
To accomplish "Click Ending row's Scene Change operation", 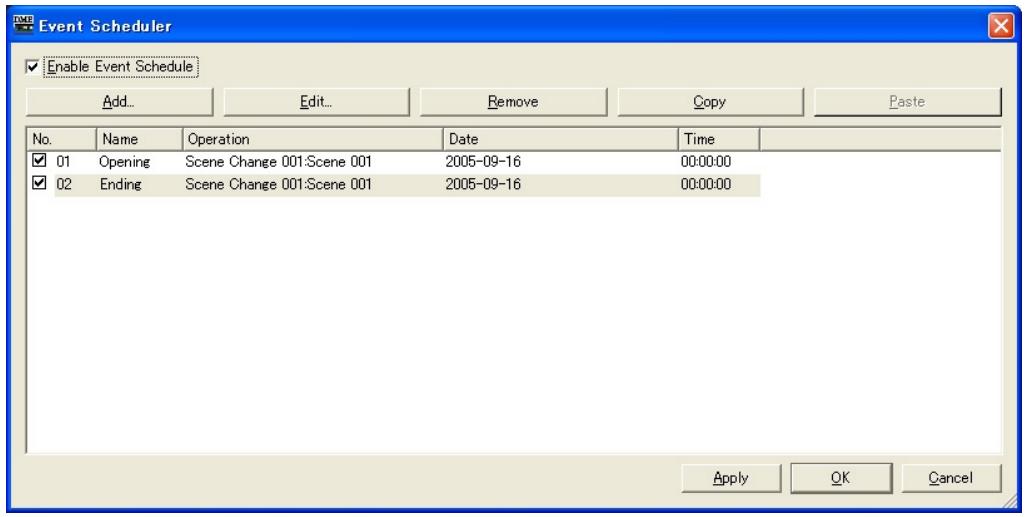I will coord(278,185).
